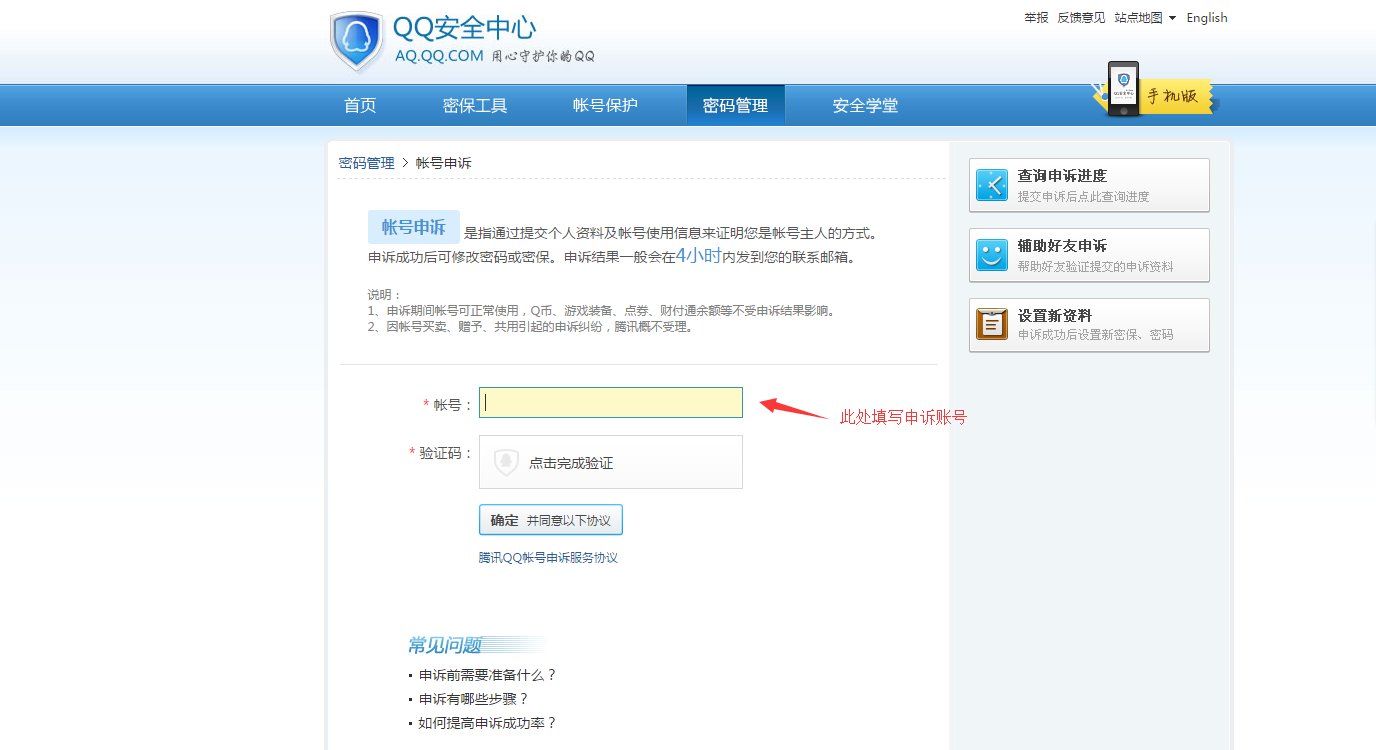The height and width of the screenshot is (750, 1376).
Task: Click the 设置新资料 title text
Action: (1054, 316)
